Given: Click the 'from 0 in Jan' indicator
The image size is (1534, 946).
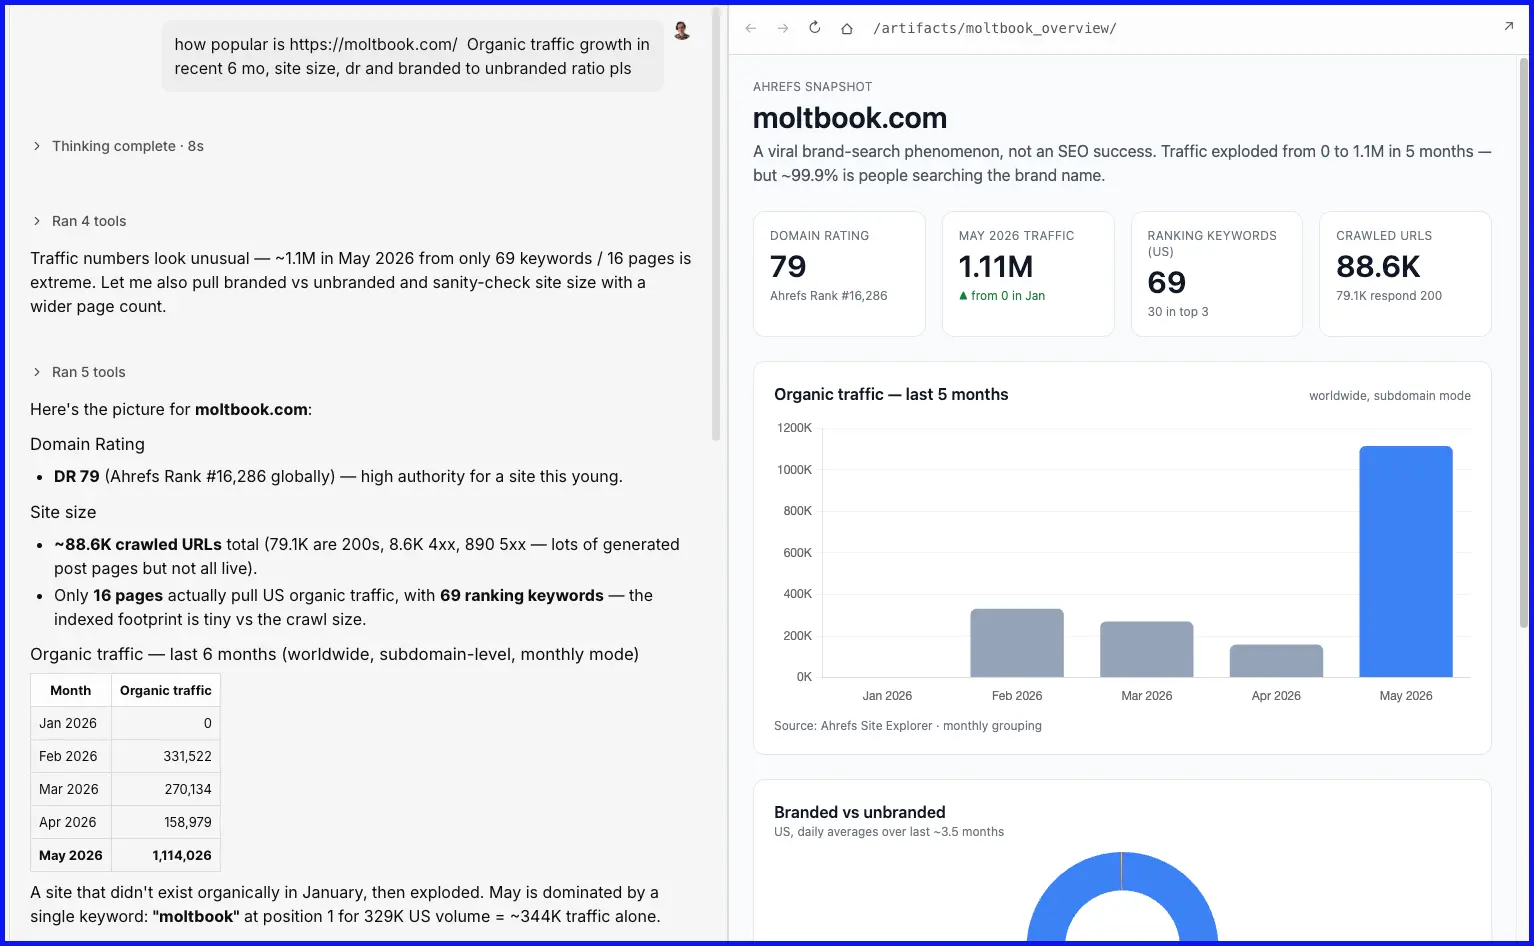Looking at the screenshot, I should pyautogui.click(x=1002, y=296).
